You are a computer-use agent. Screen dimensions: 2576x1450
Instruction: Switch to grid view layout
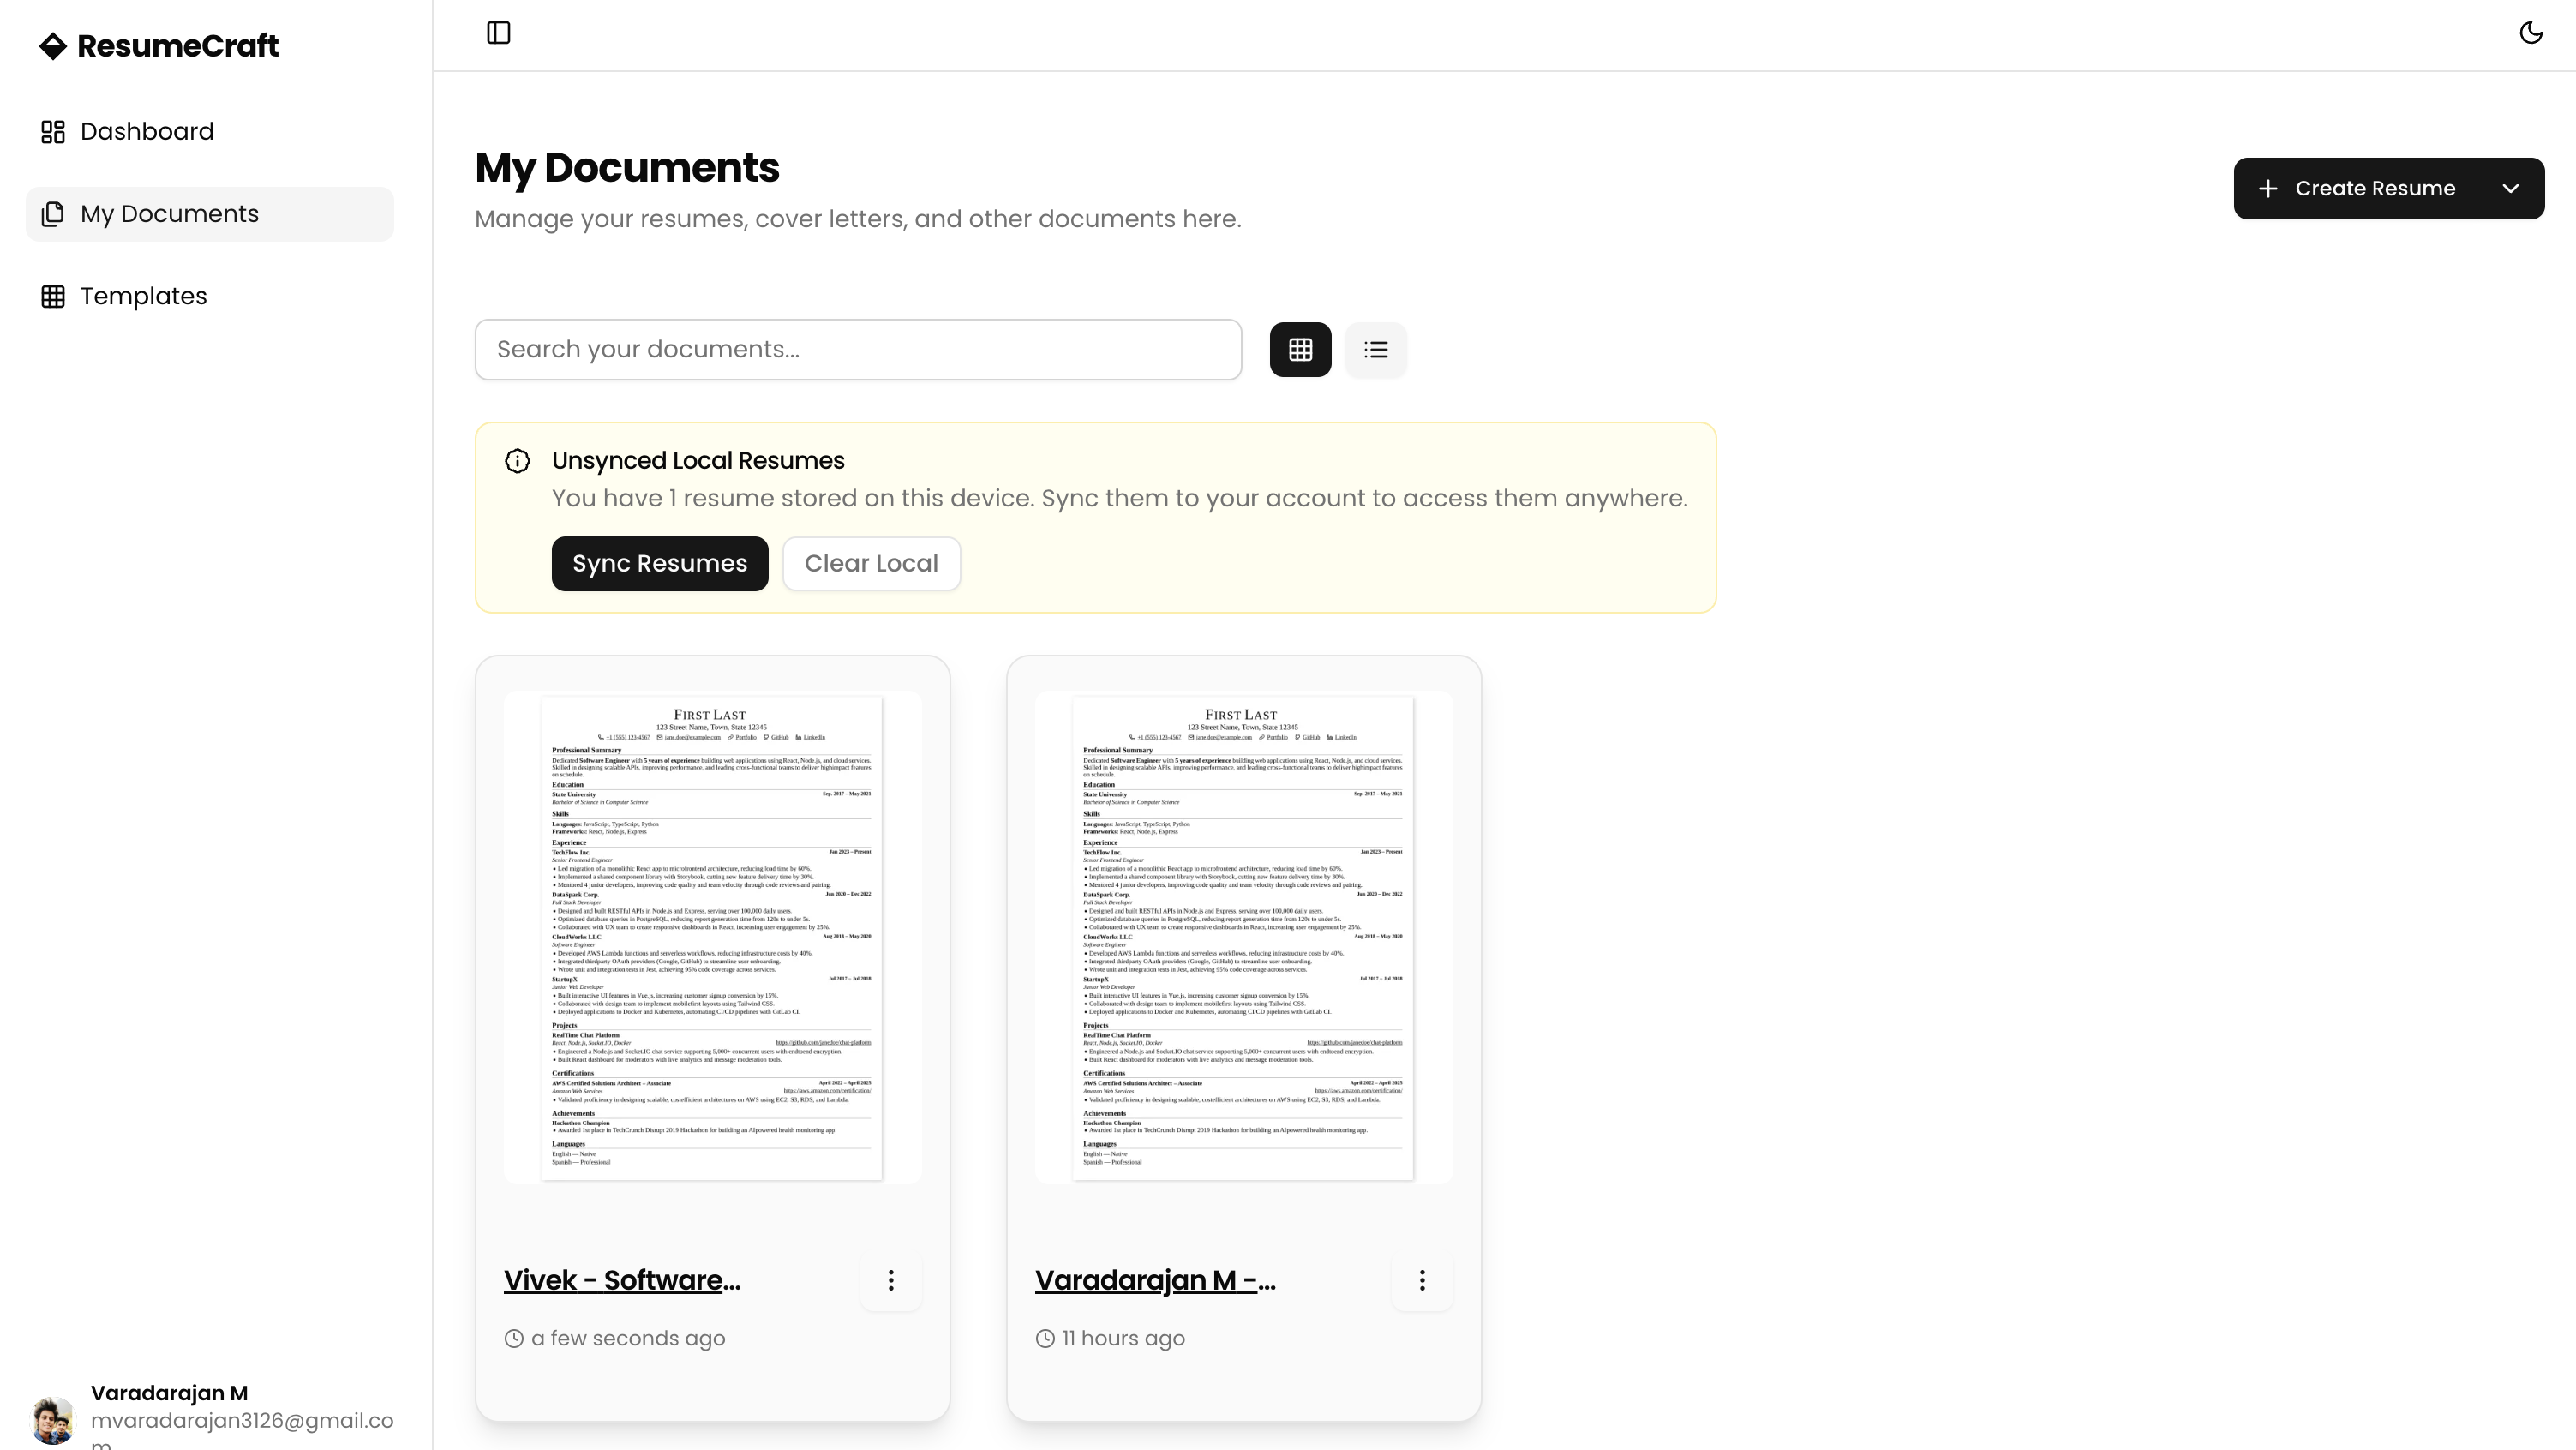[x=1300, y=350]
